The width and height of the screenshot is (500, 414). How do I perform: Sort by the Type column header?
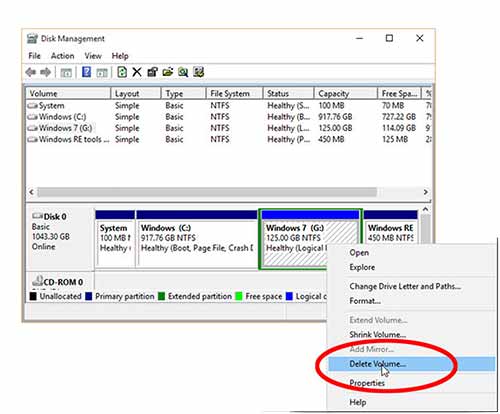[x=183, y=93]
